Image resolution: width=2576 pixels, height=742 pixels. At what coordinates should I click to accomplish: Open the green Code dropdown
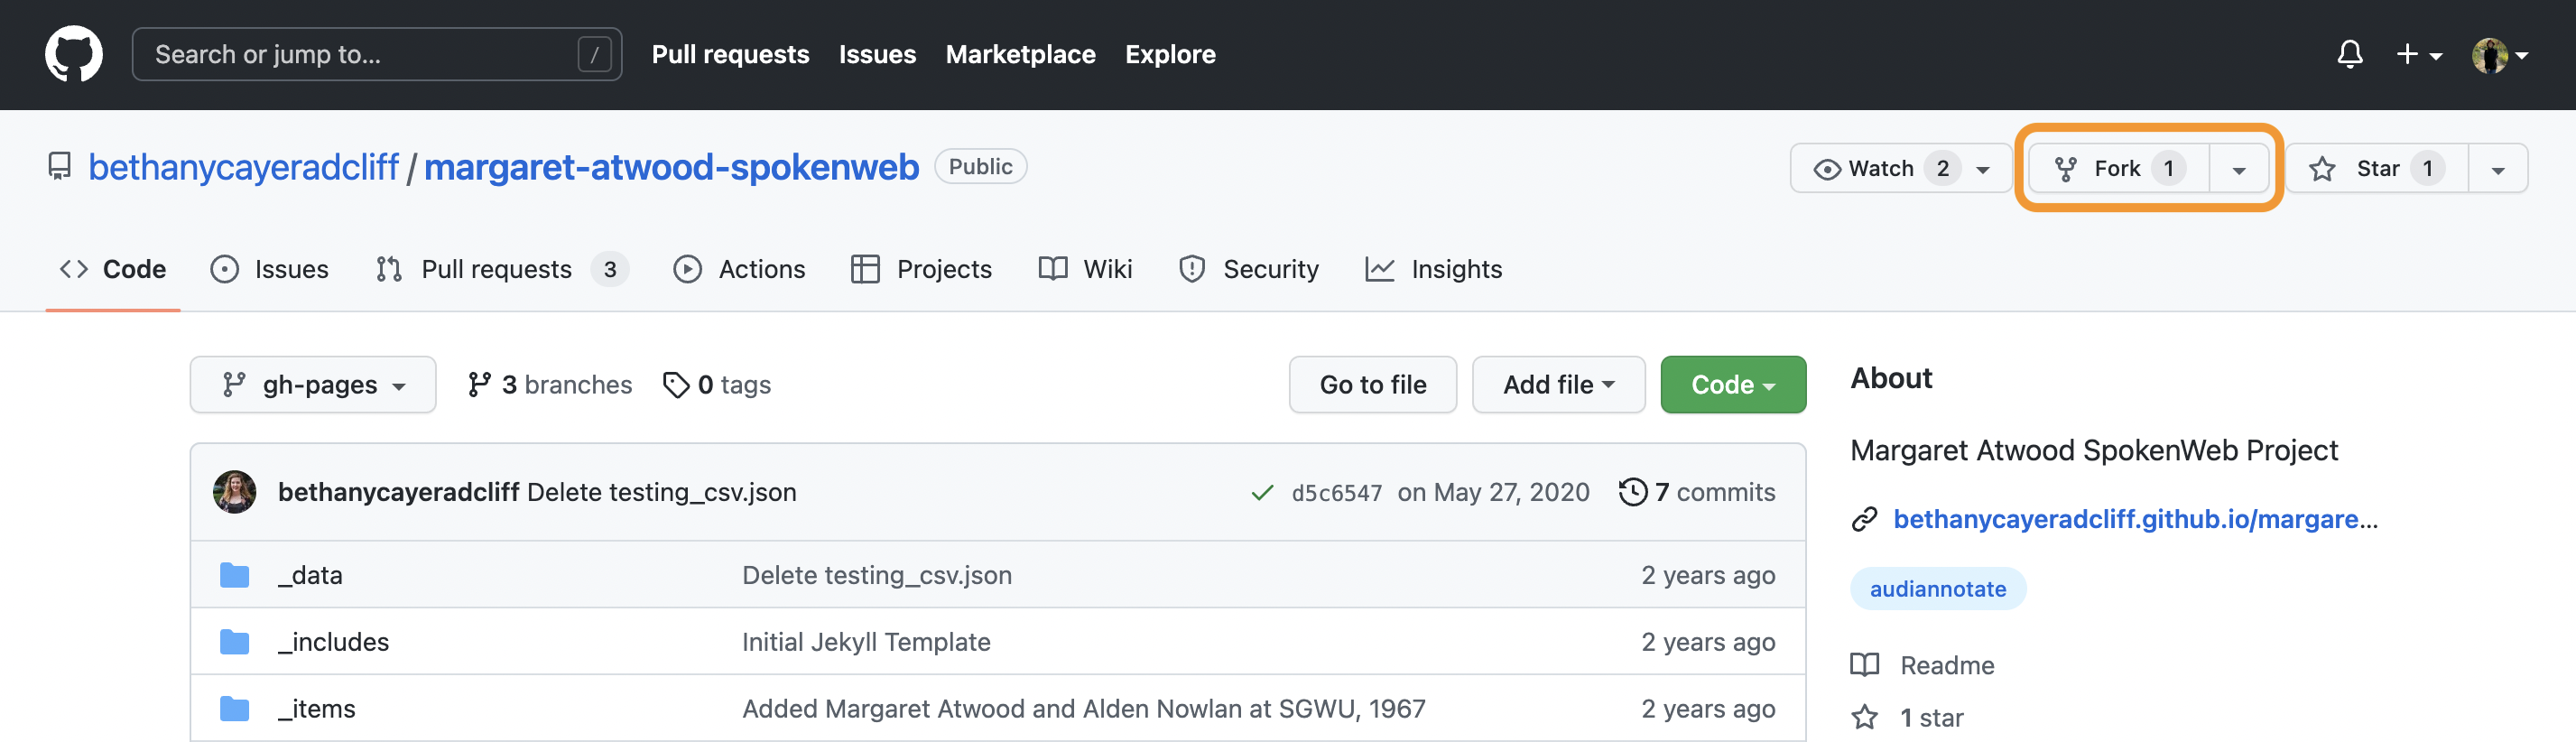[1733, 384]
